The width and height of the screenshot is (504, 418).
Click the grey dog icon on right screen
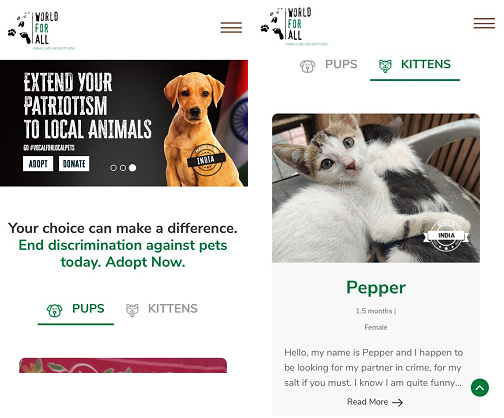coord(307,66)
